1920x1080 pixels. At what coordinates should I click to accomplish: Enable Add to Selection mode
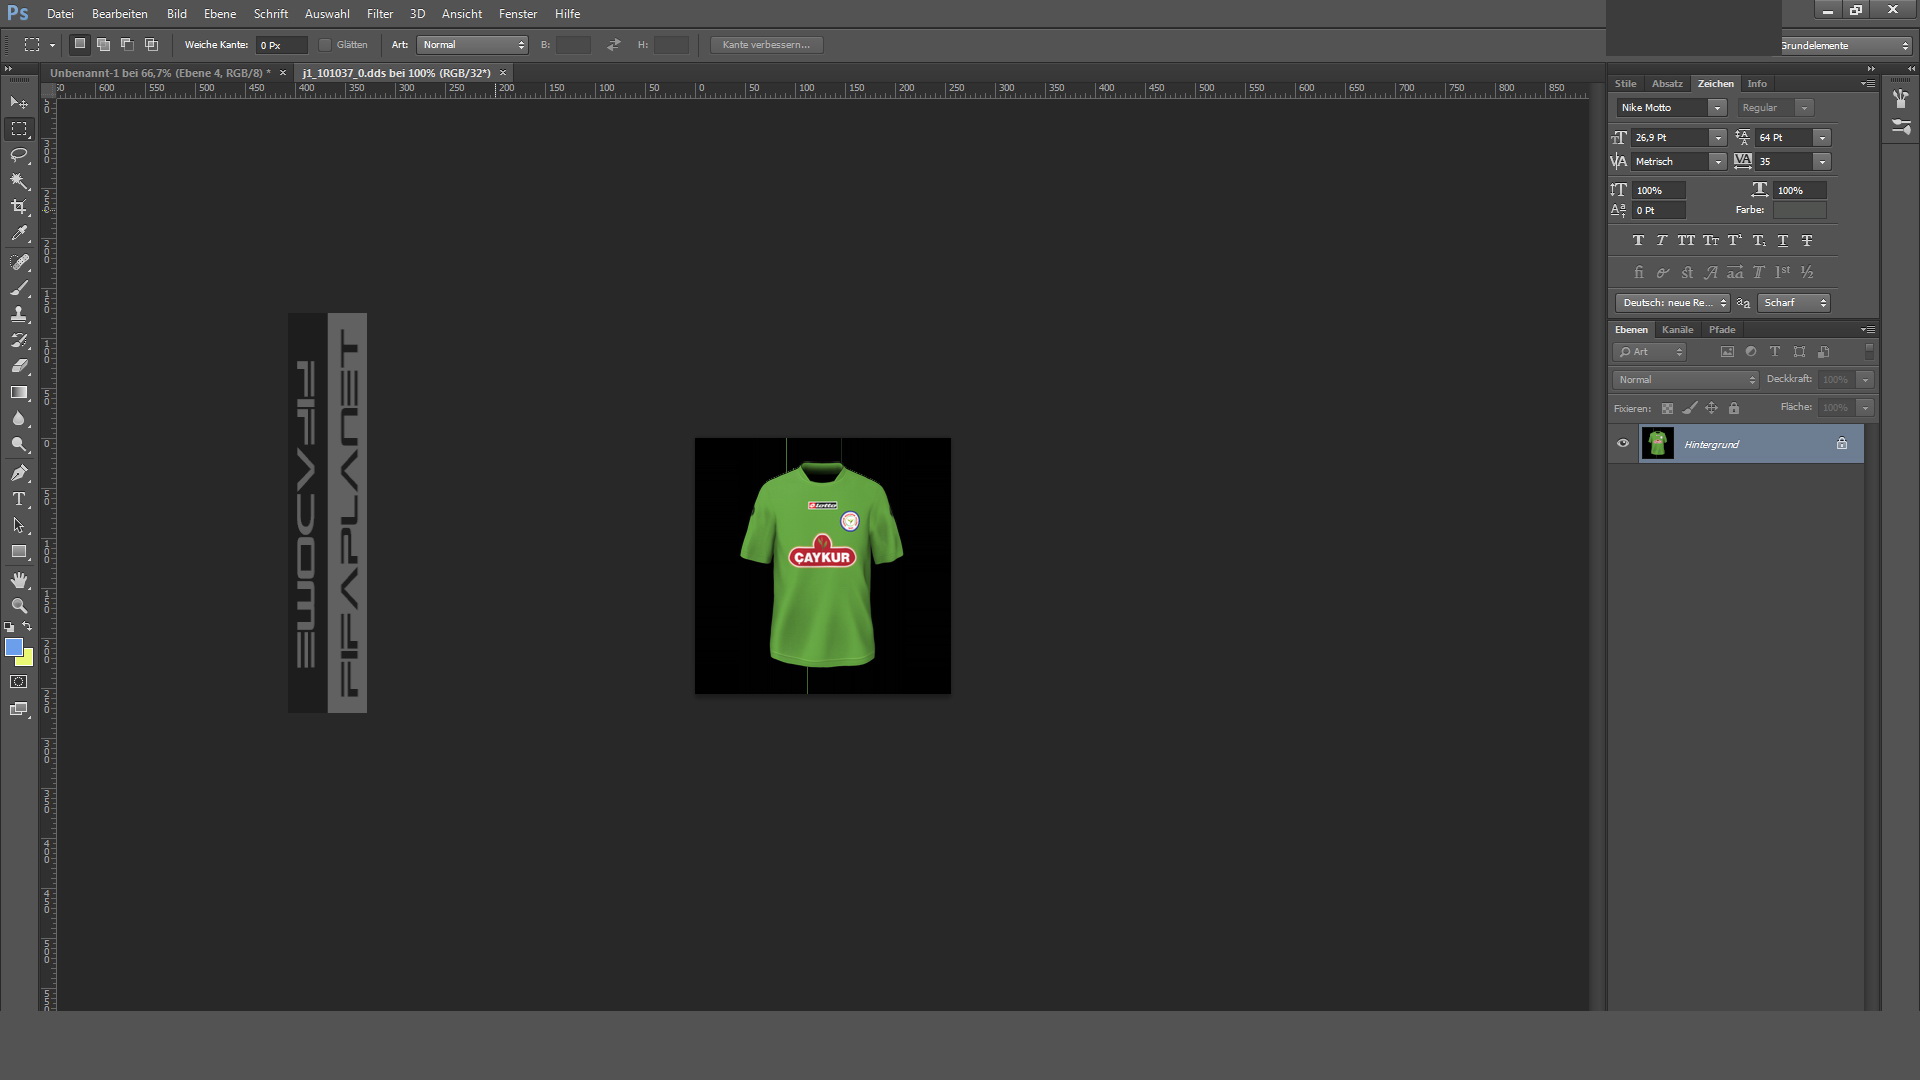coord(103,44)
